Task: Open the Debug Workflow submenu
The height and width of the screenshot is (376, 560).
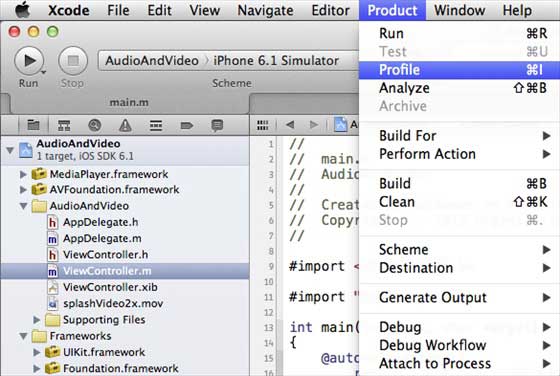Action: point(459,345)
